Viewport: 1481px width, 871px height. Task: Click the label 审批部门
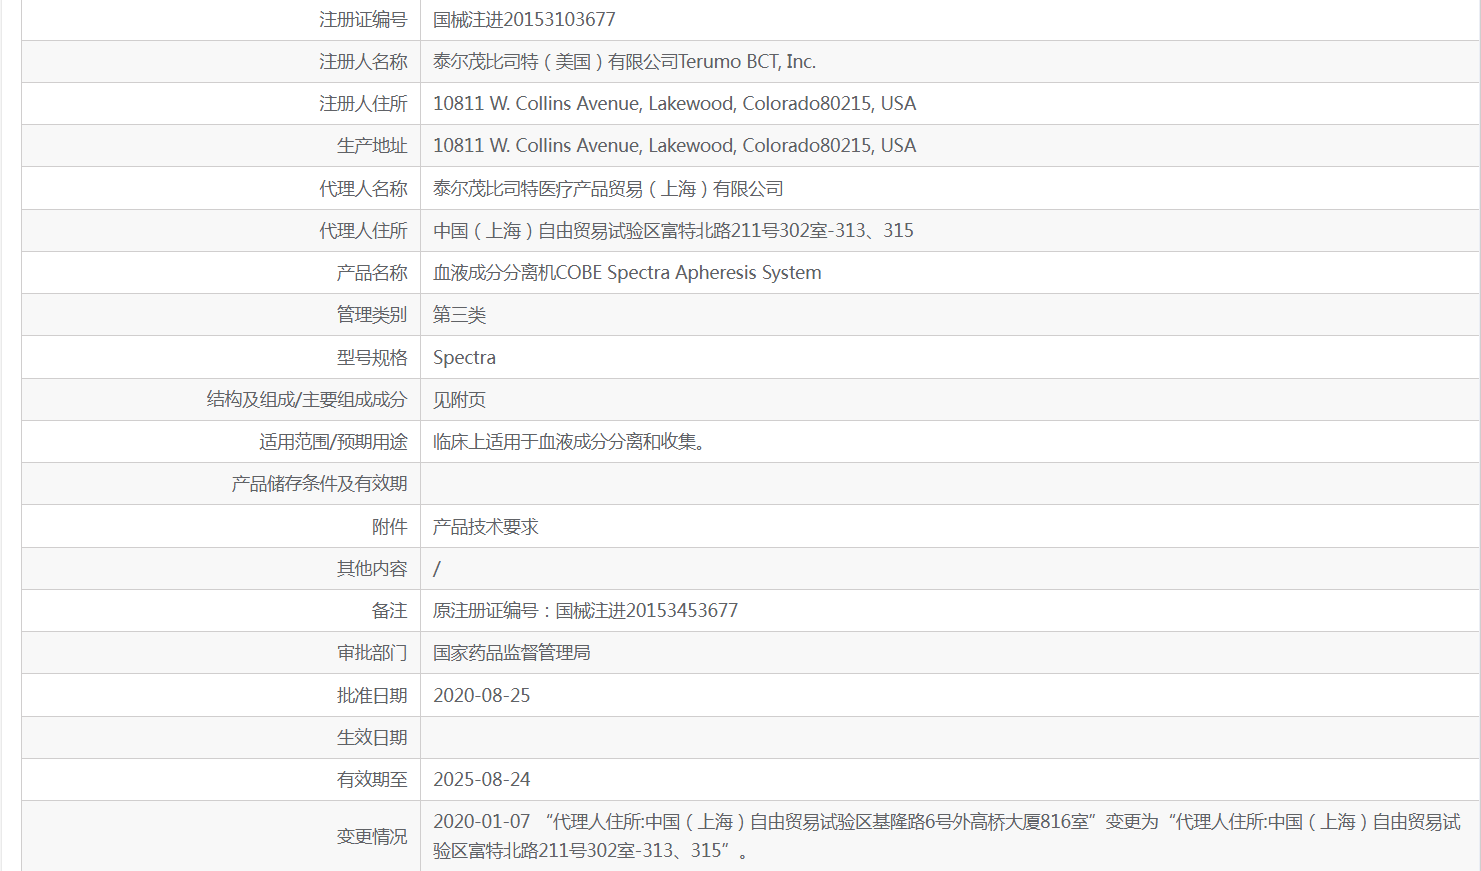(372, 652)
